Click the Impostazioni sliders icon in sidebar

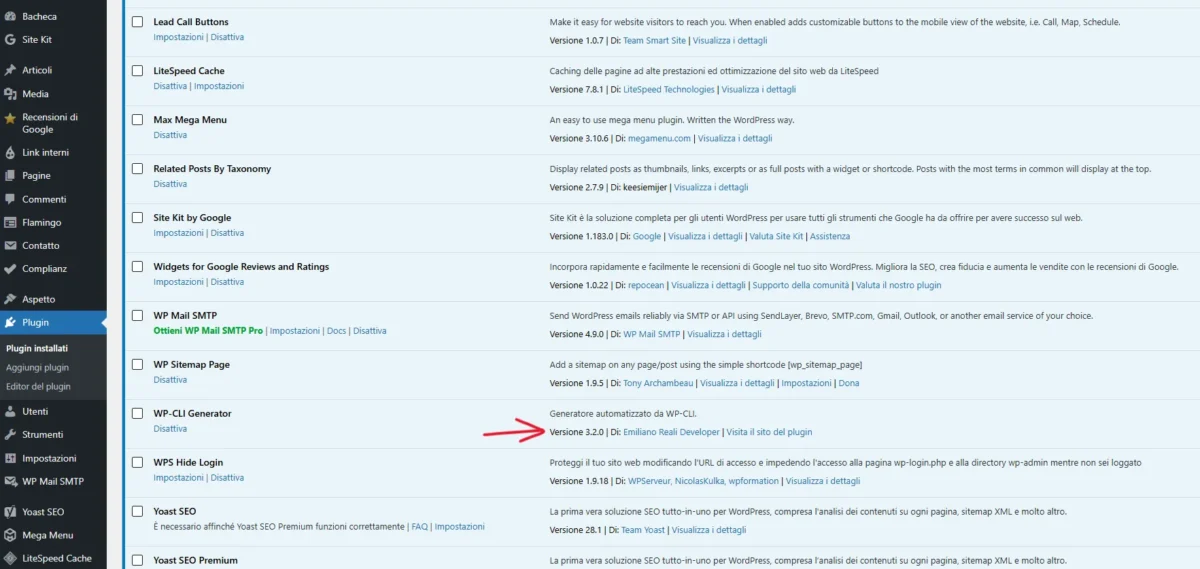coord(10,458)
